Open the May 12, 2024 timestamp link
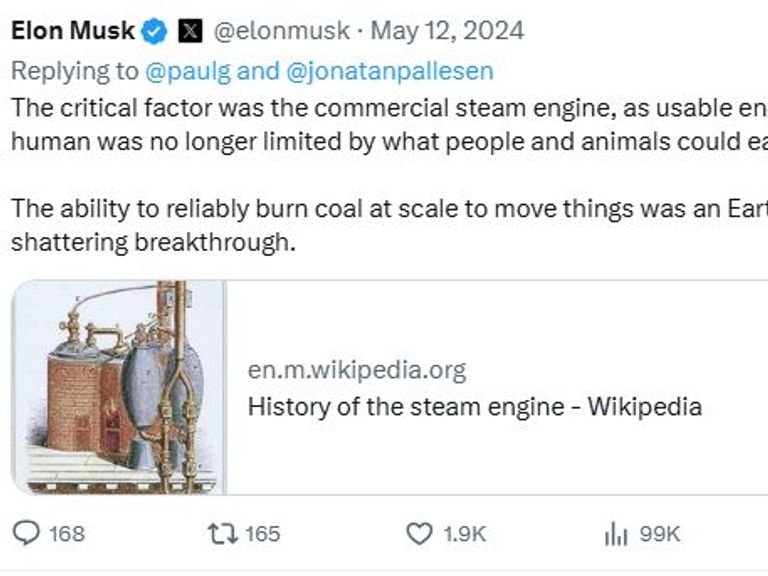The image size is (768, 576). coord(447,31)
